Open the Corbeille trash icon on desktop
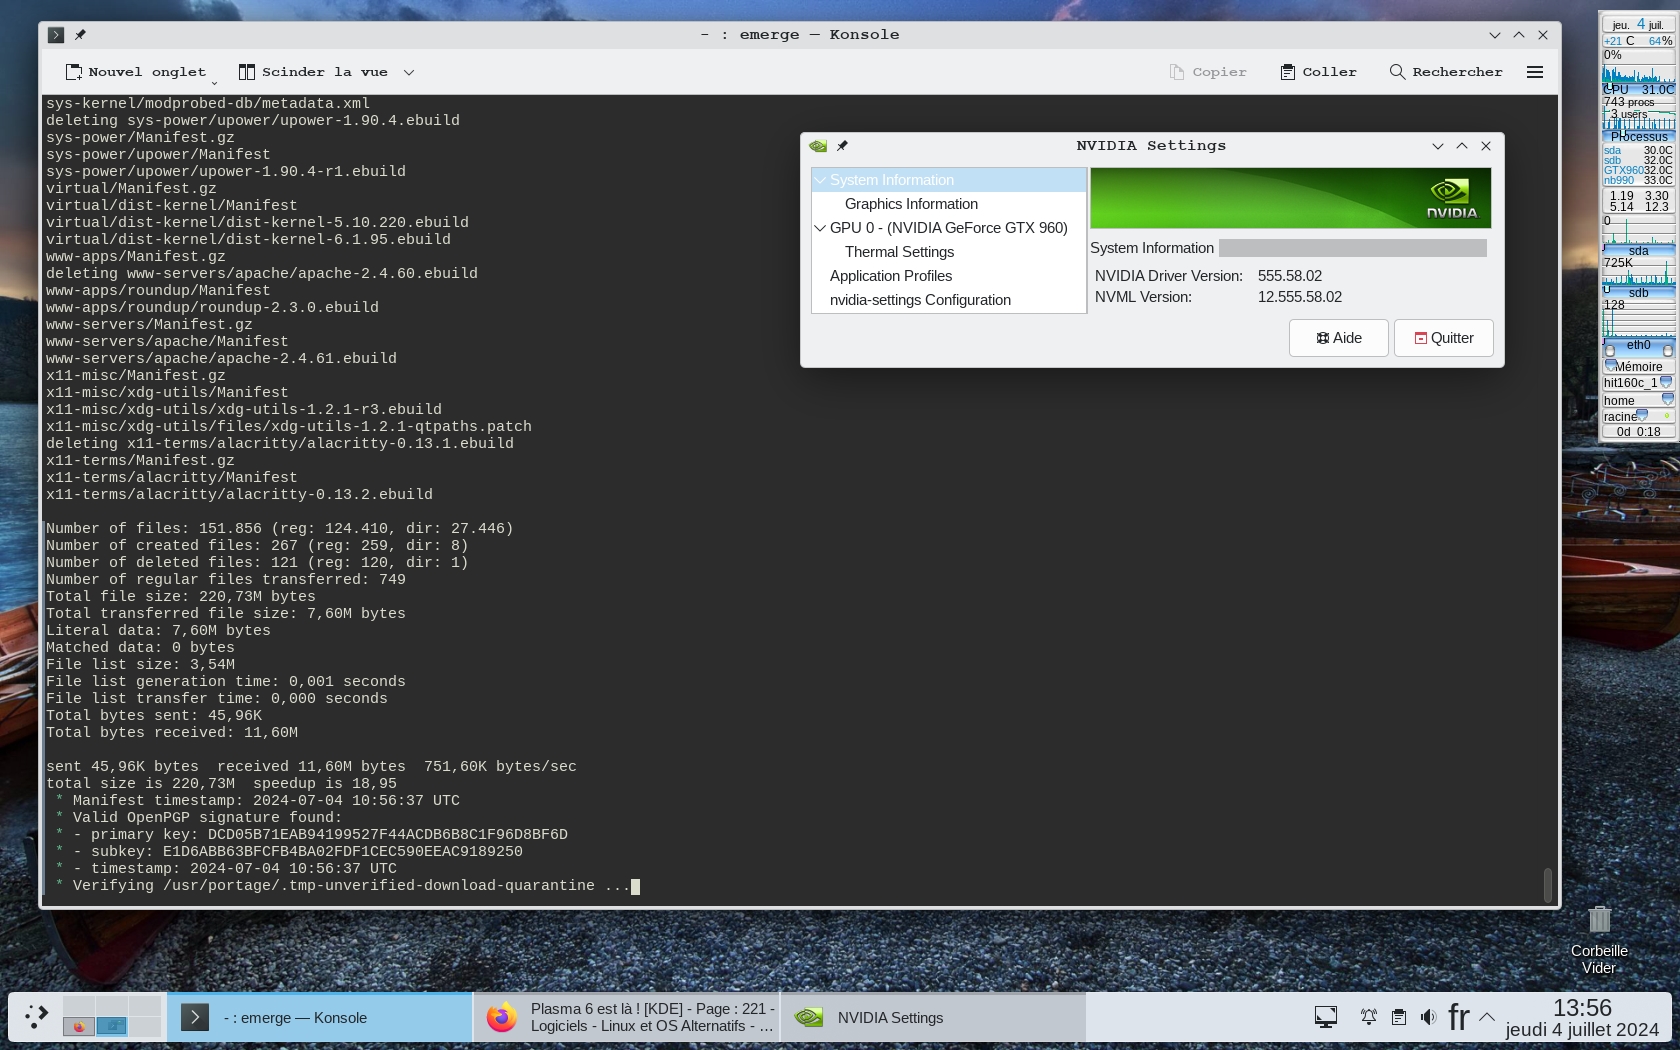This screenshot has width=1680, height=1050. pyautogui.click(x=1599, y=920)
